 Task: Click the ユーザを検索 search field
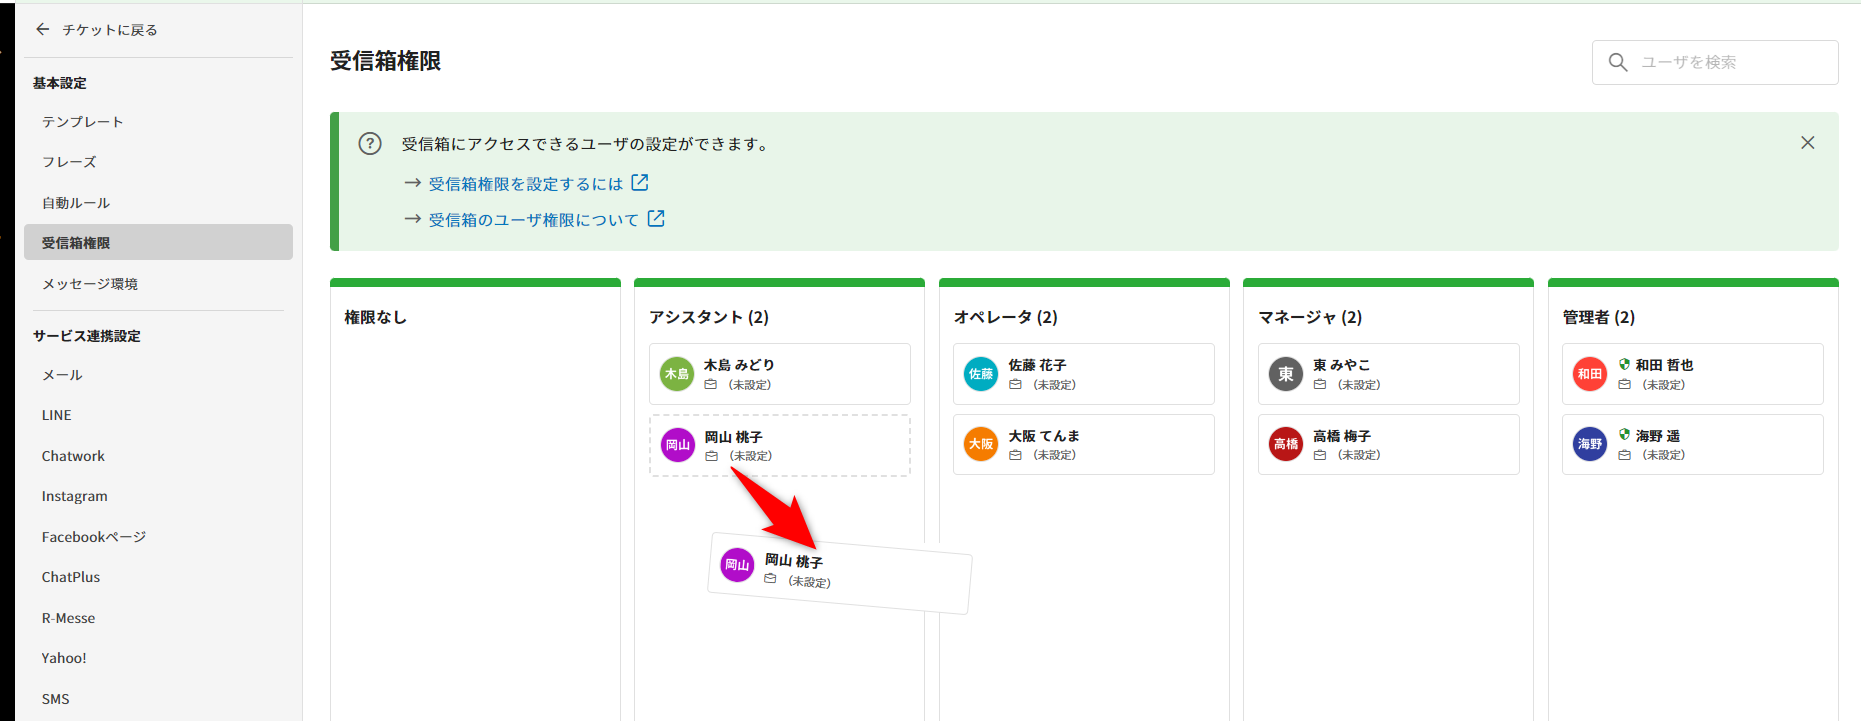(1730, 62)
